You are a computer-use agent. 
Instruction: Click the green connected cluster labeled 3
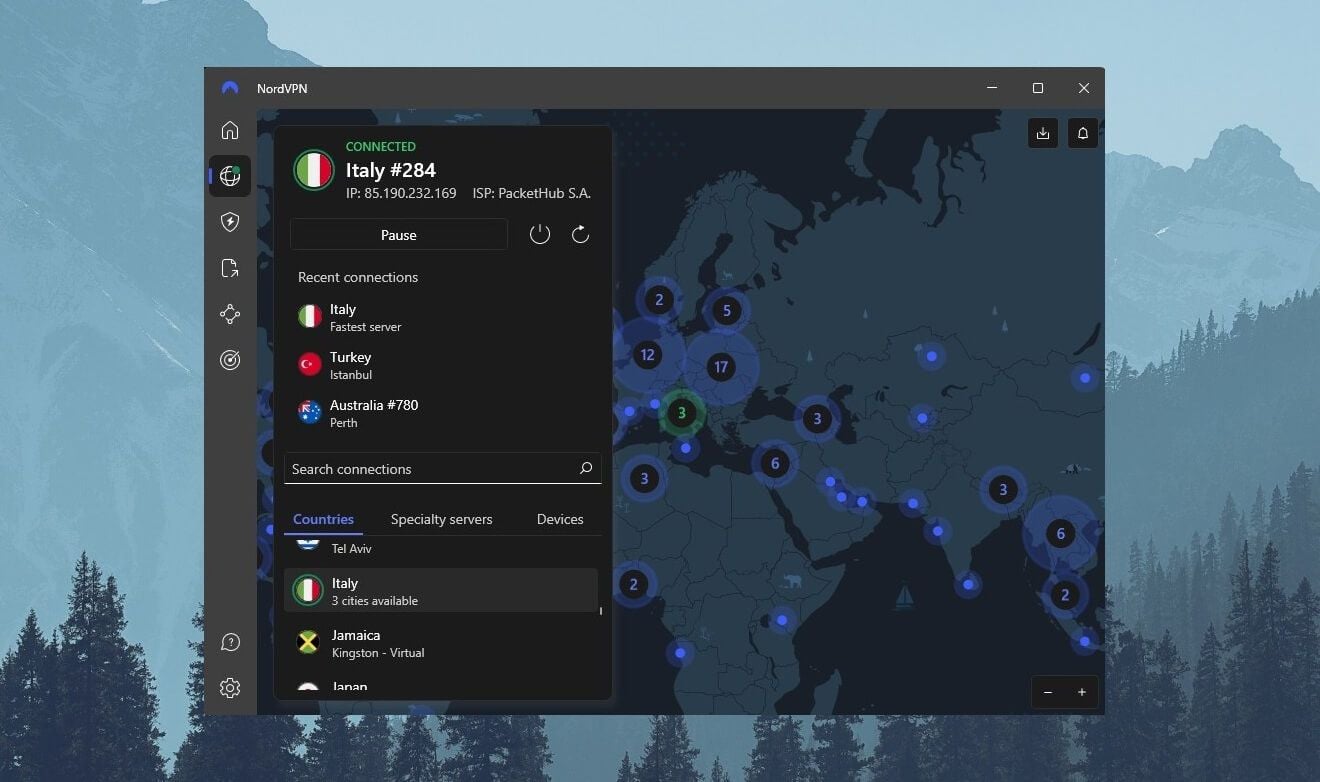(x=682, y=412)
